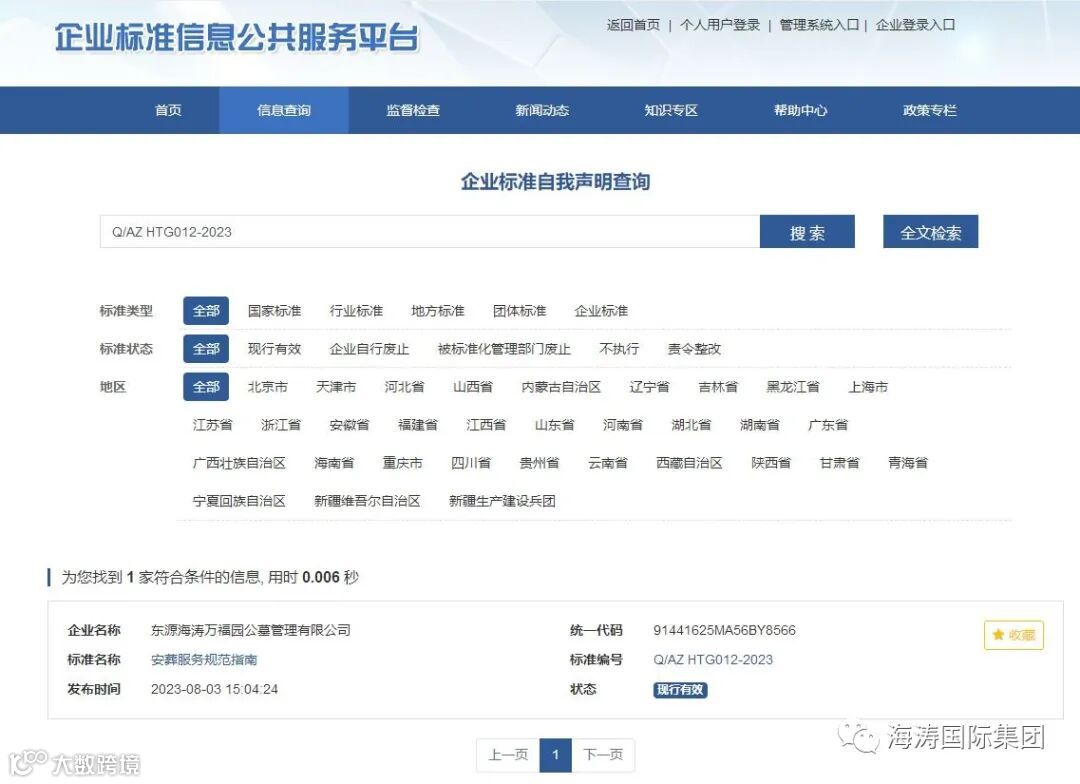Image resolution: width=1080 pixels, height=784 pixels.
Task: Click the 全文检索 button
Action: pyautogui.click(x=931, y=231)
